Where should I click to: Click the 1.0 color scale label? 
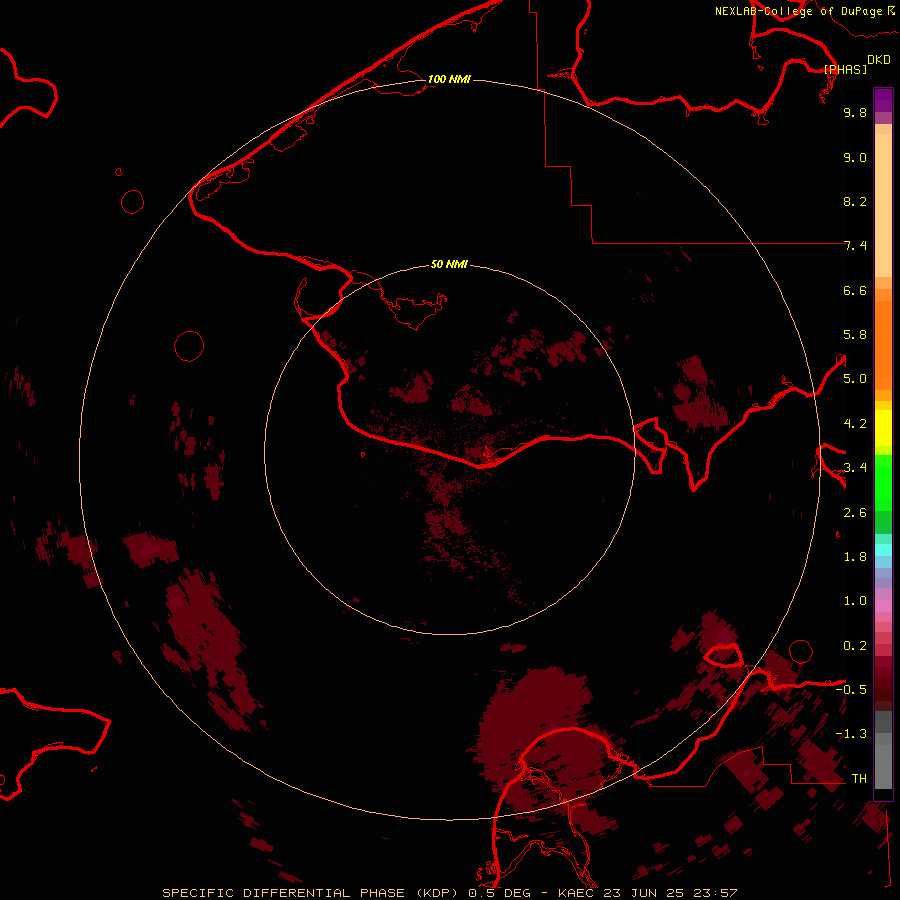855,601
